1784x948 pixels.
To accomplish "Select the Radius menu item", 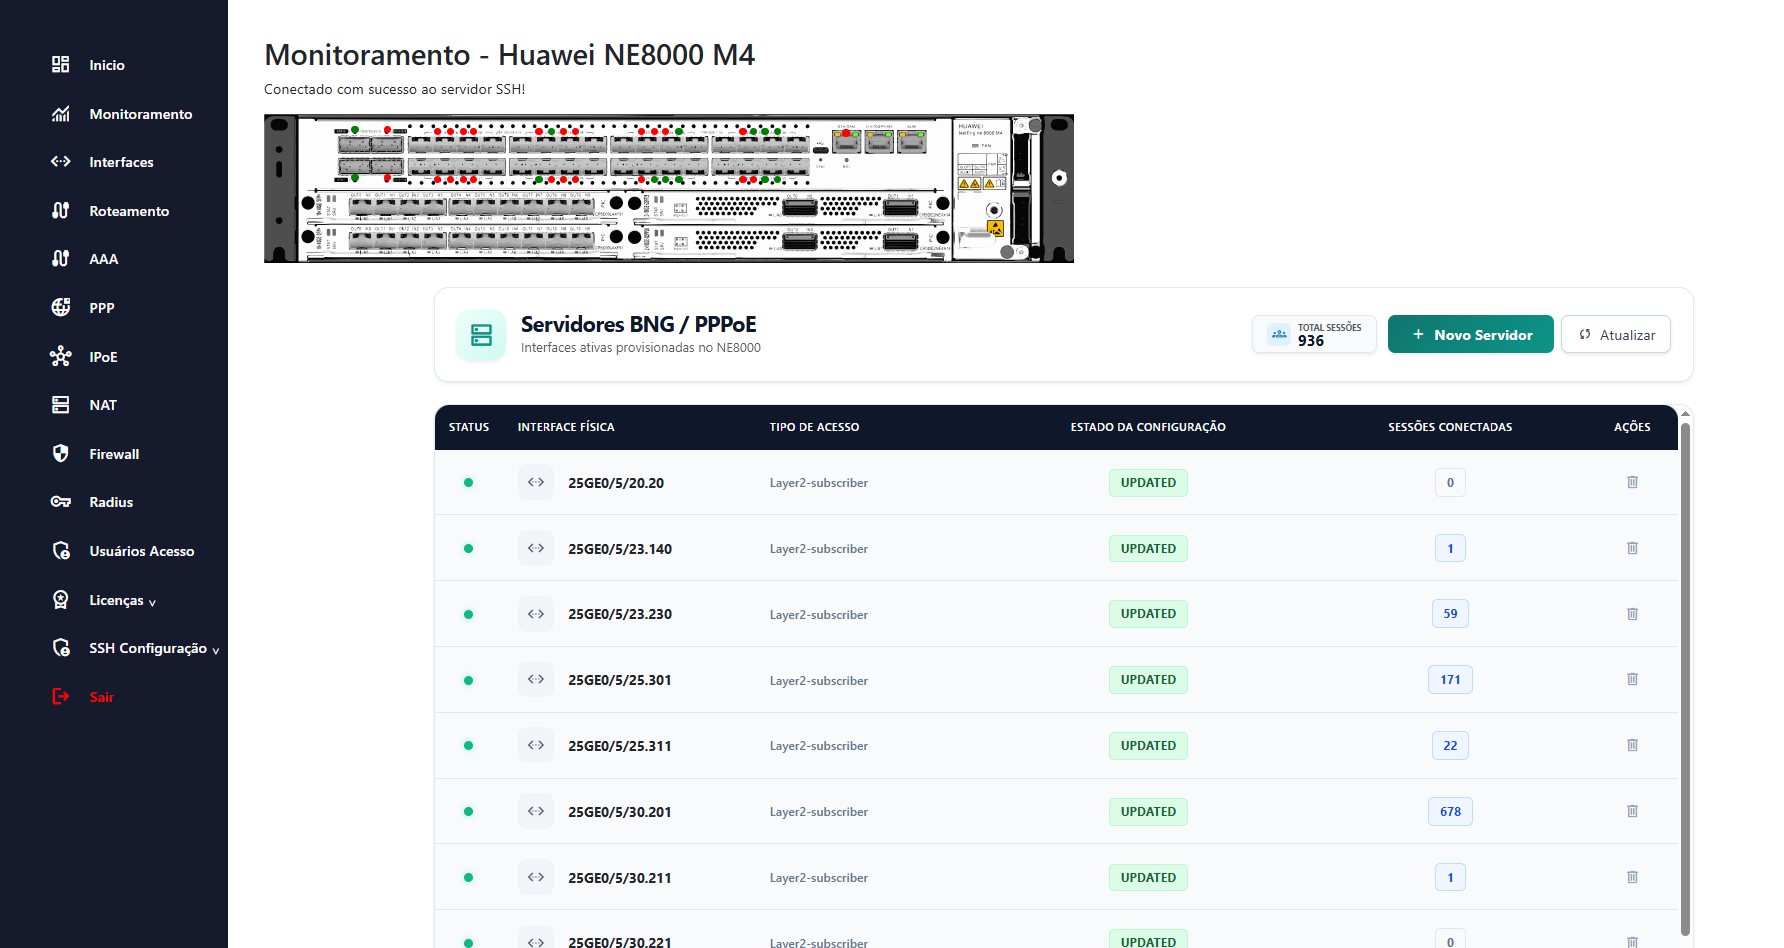I will point(111,502).
